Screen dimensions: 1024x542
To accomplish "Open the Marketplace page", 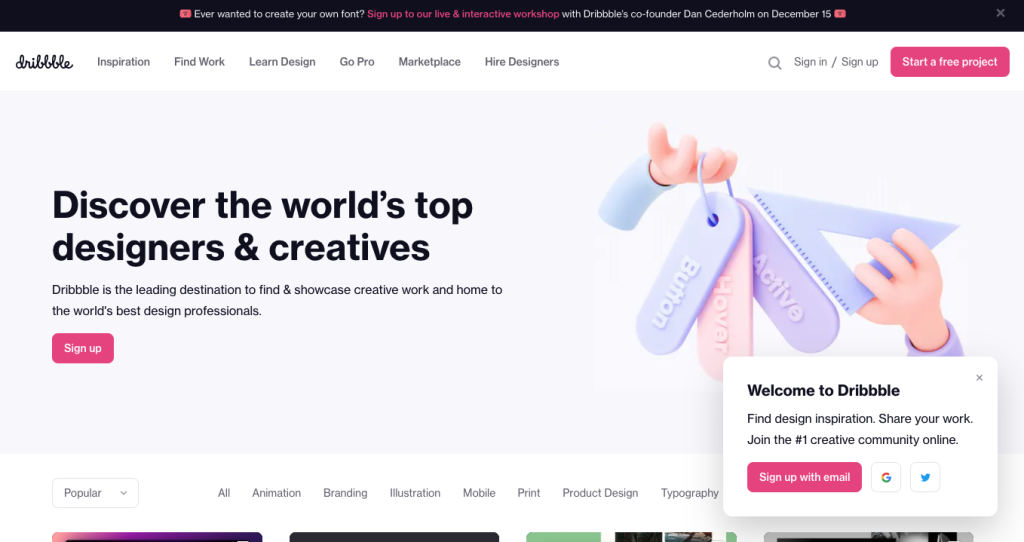I will click(x=430, y=62).
